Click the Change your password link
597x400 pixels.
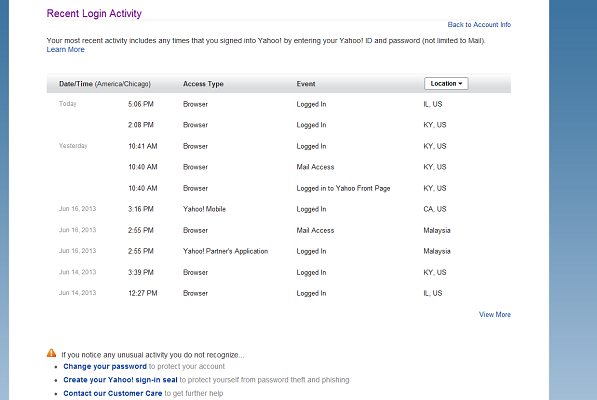click(x=105, y=367)
